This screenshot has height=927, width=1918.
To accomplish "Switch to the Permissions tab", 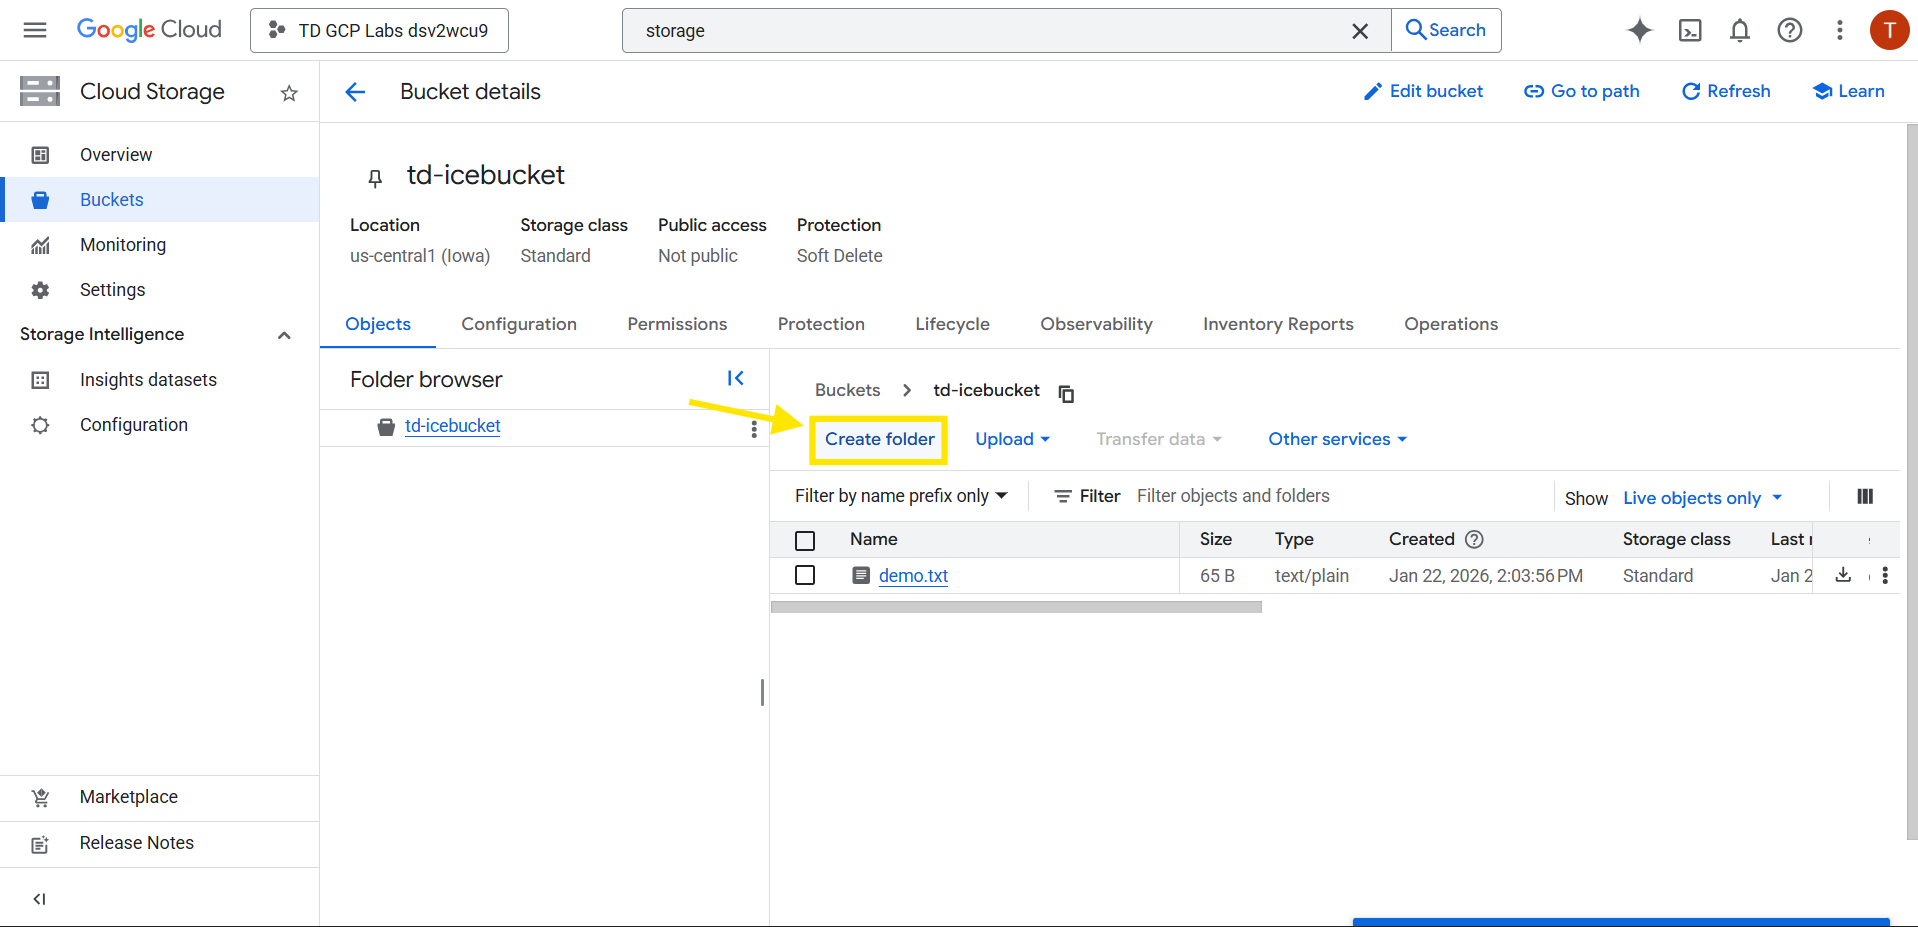I will click(x=677, y=324).
